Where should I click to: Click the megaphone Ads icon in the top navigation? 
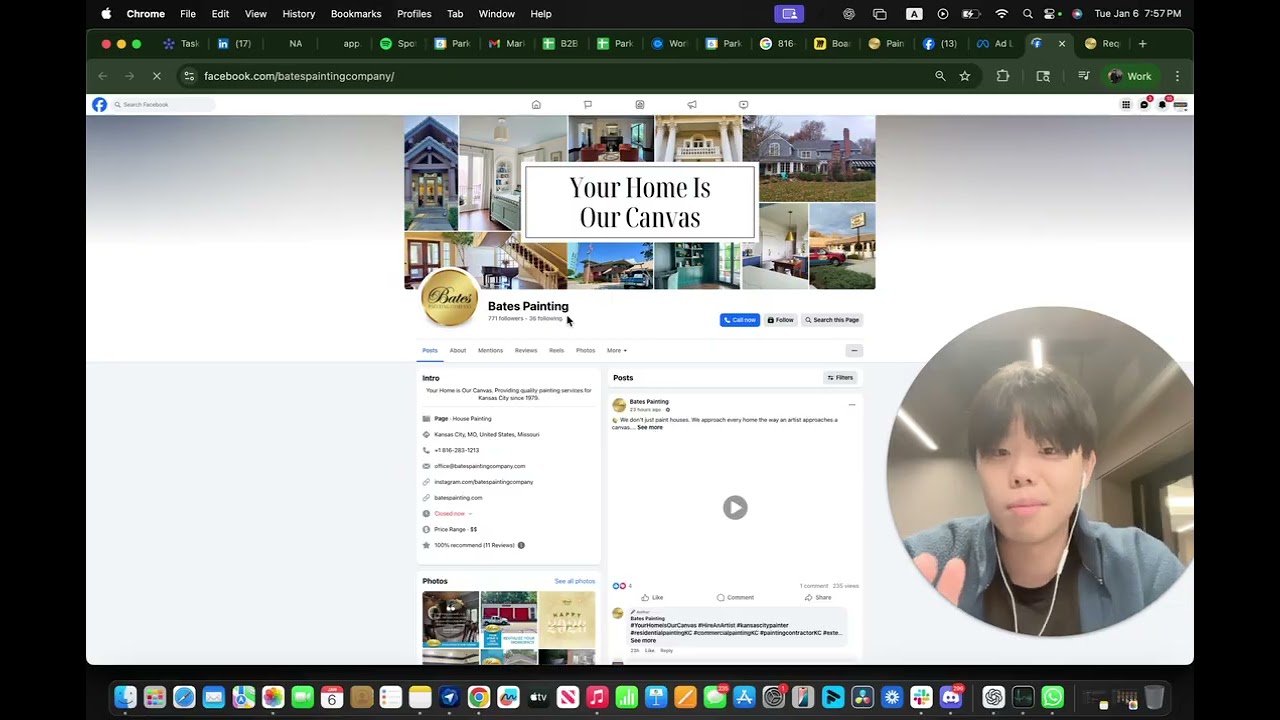point(692,104)
